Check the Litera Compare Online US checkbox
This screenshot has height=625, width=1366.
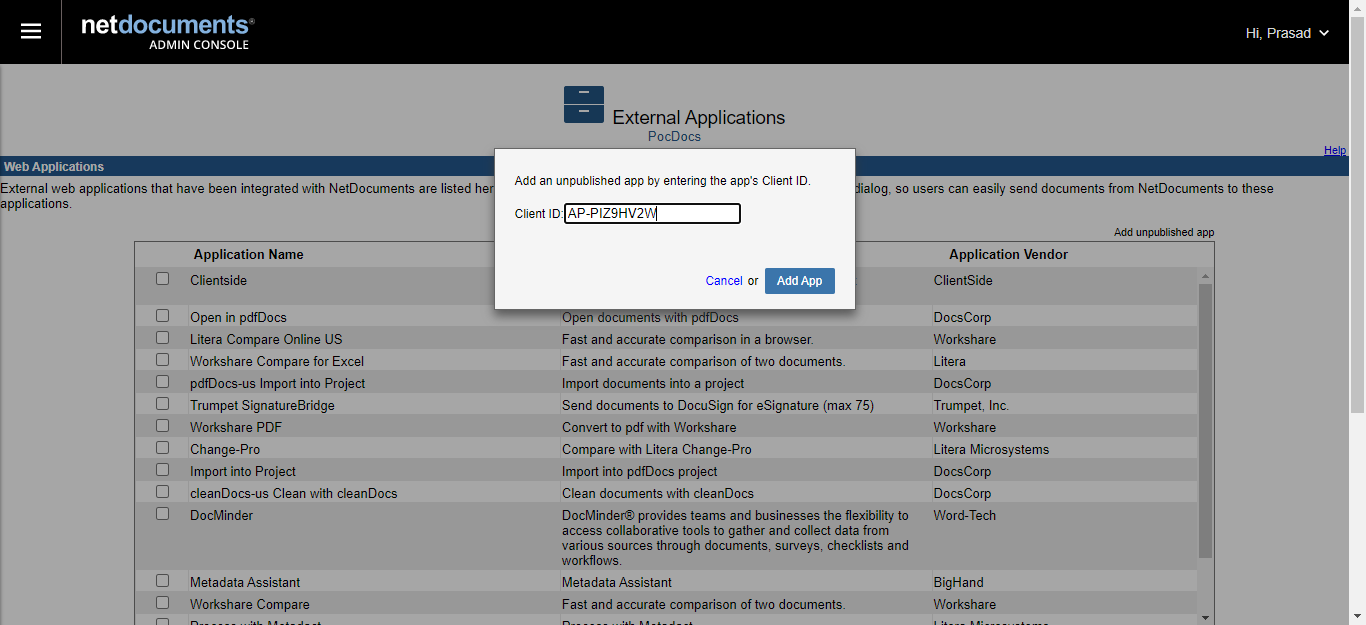click(163, 338)
